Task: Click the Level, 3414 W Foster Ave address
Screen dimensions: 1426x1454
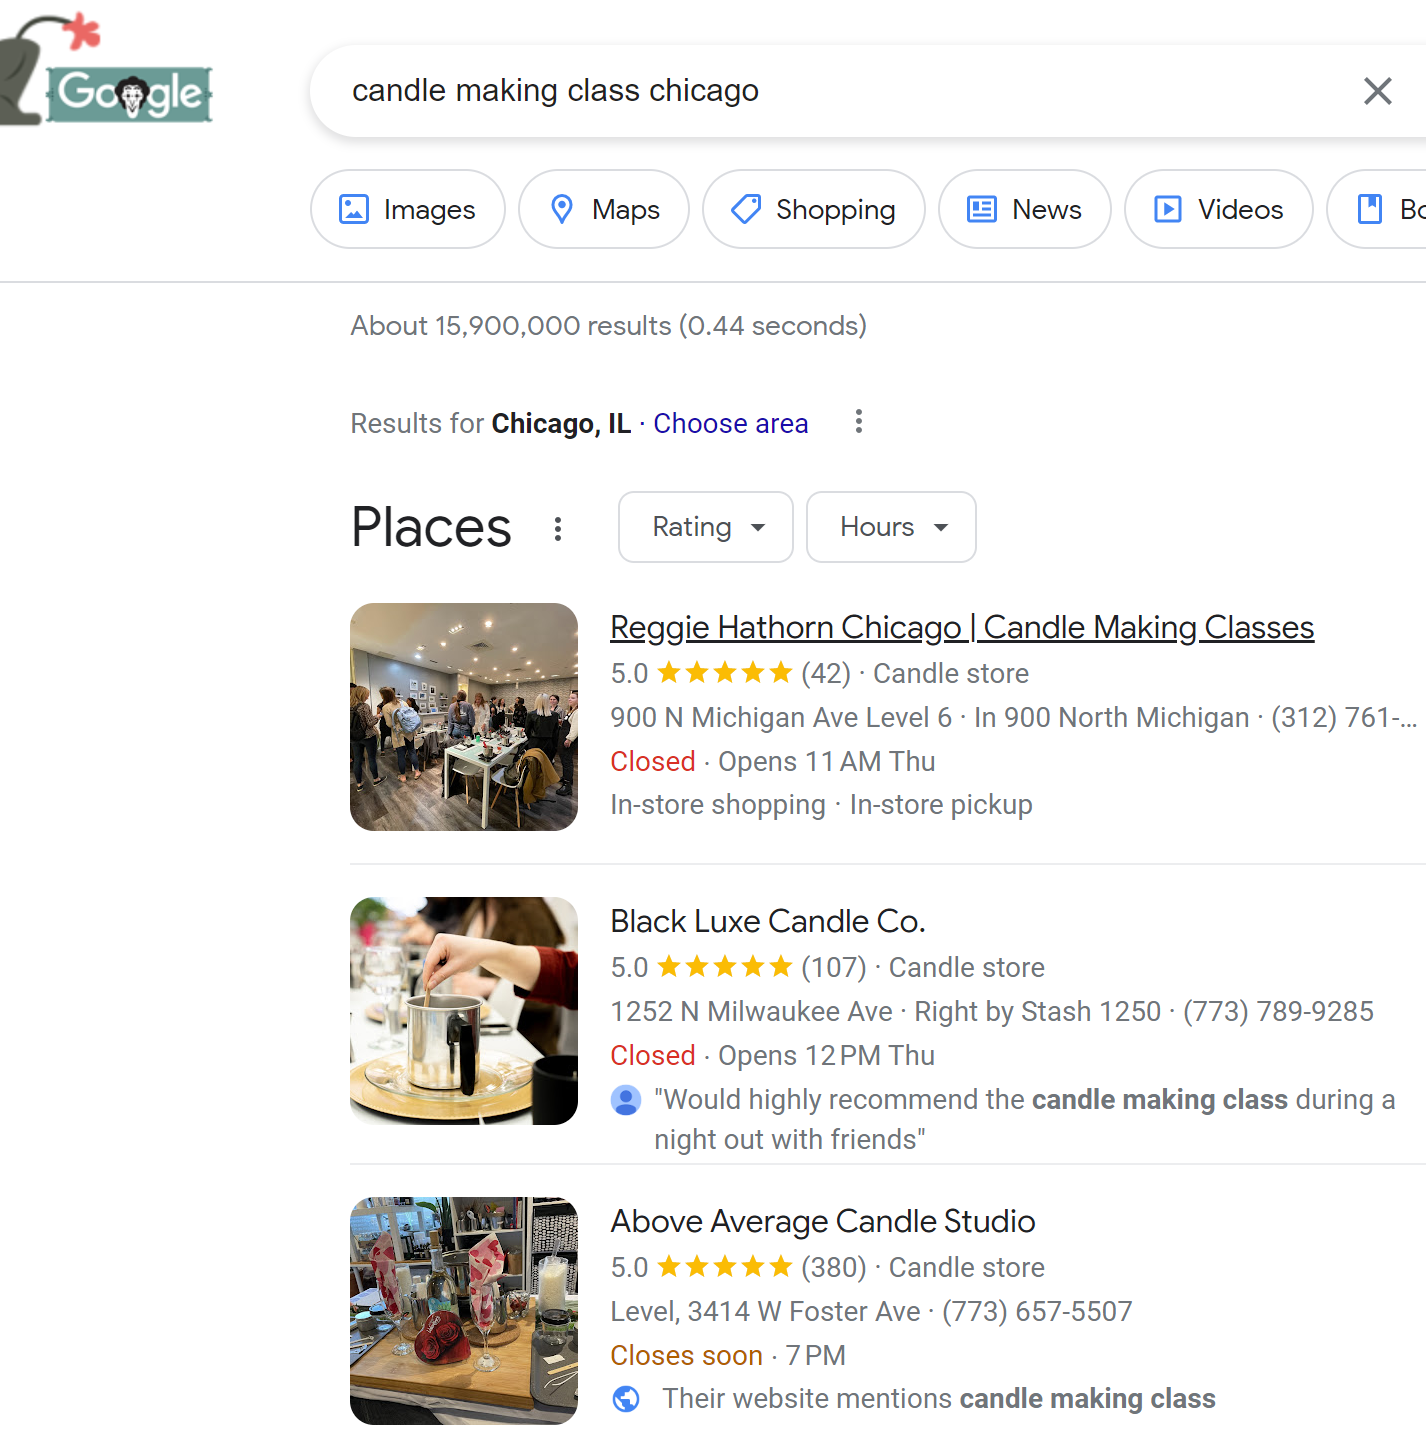Action: [766, 1312]
